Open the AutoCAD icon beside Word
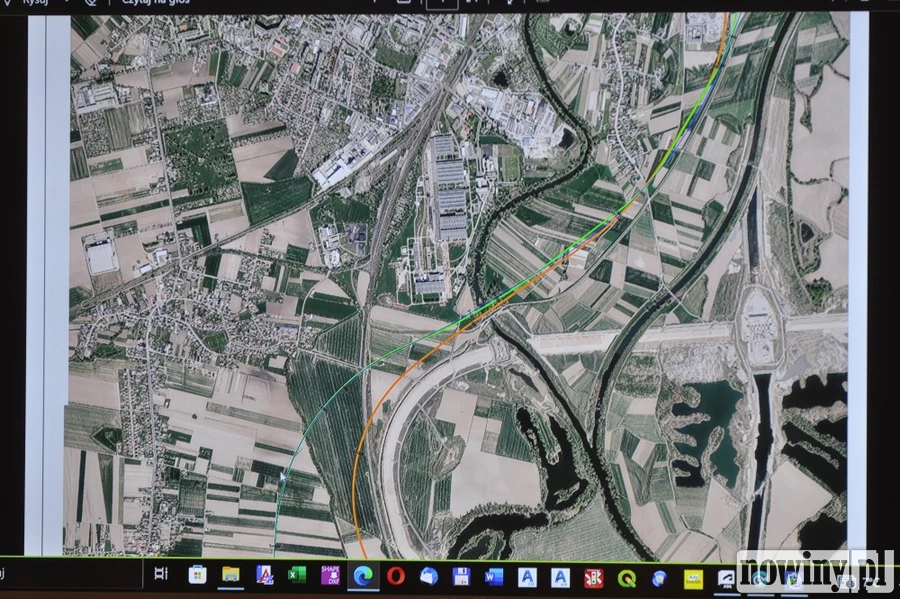Image resolution: width=900 pixels, height=599 pixels. pyautogui.click(x=527, y=578)
